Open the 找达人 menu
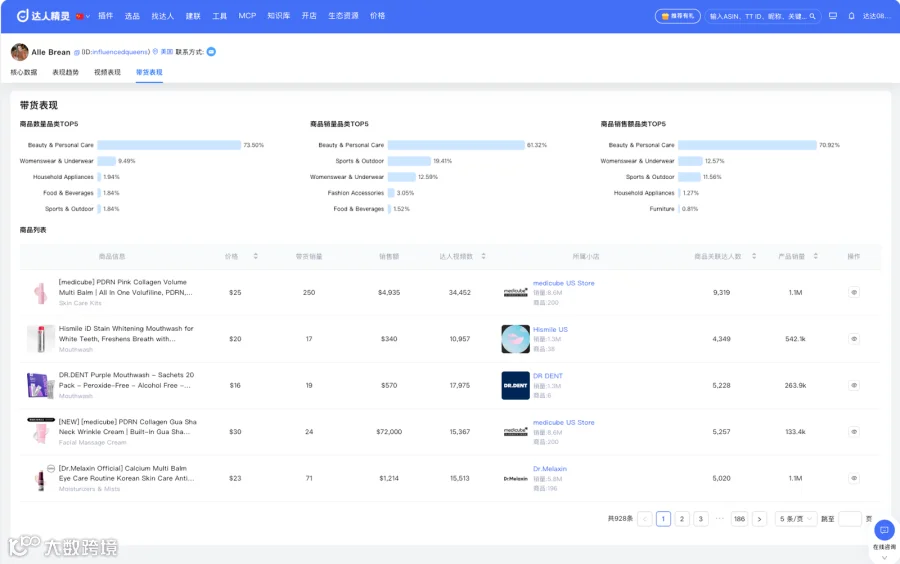 pyautogui.click(x=162, y=16)
